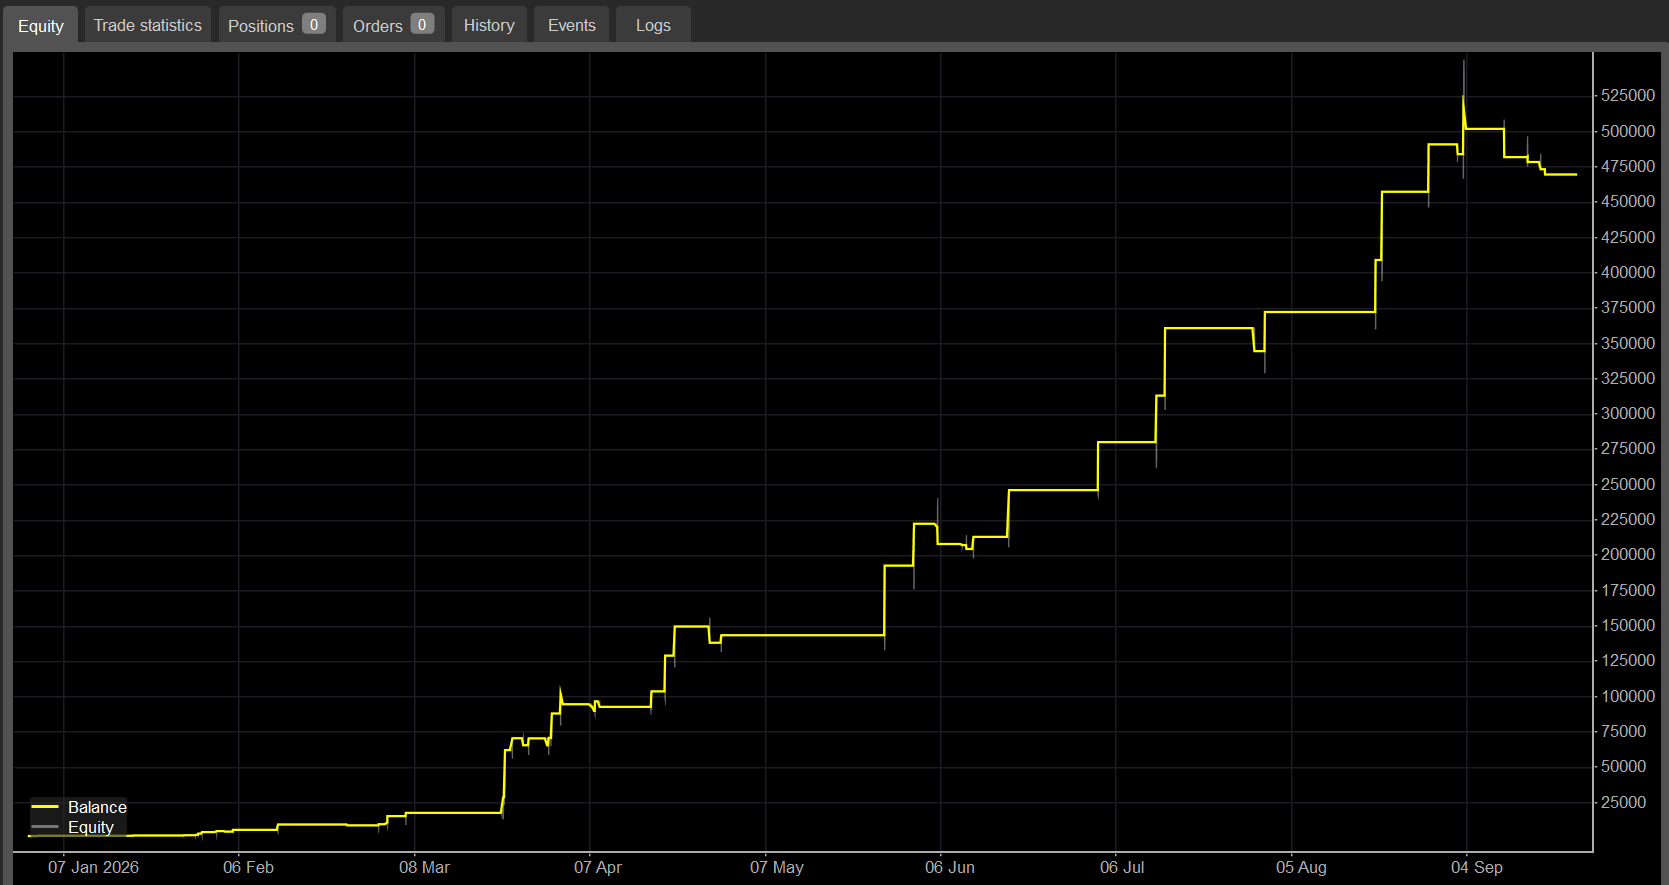Show the Logs tab
Image resolution: width=1669 pixels, height=885 pixels.
[653, 25]
